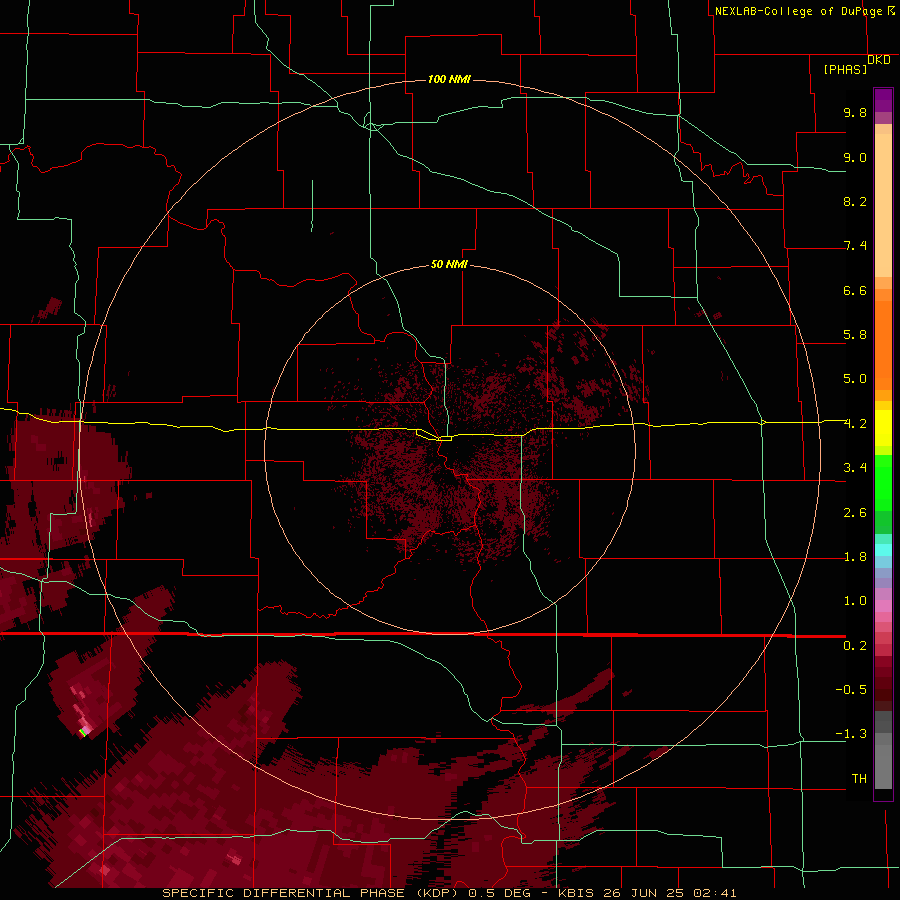Click the 3.4 scale value
This screenshot has height=900, width=900.
point(855,468)
